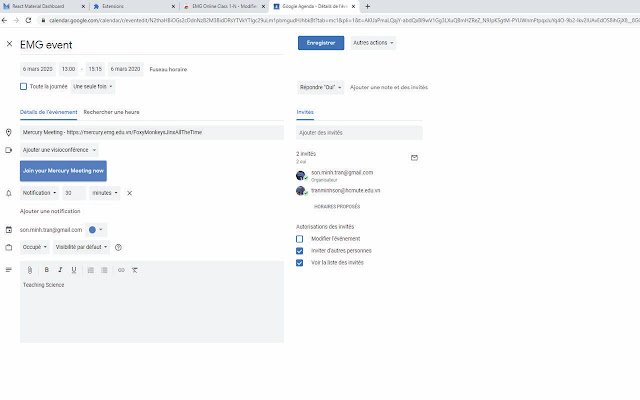The image size is (640, 400).
Task: Toggle italic formatting in description
Action: pos(60,270)
